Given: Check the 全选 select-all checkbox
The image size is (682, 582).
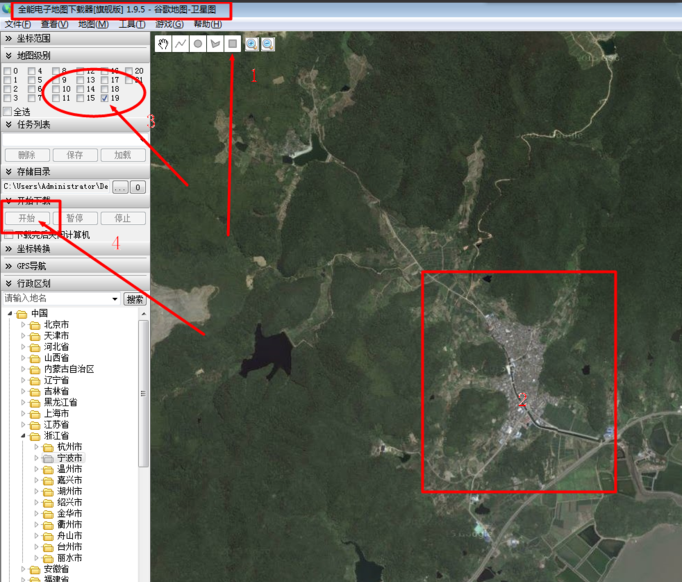Looking at the screenshot, I should point(8,112).
